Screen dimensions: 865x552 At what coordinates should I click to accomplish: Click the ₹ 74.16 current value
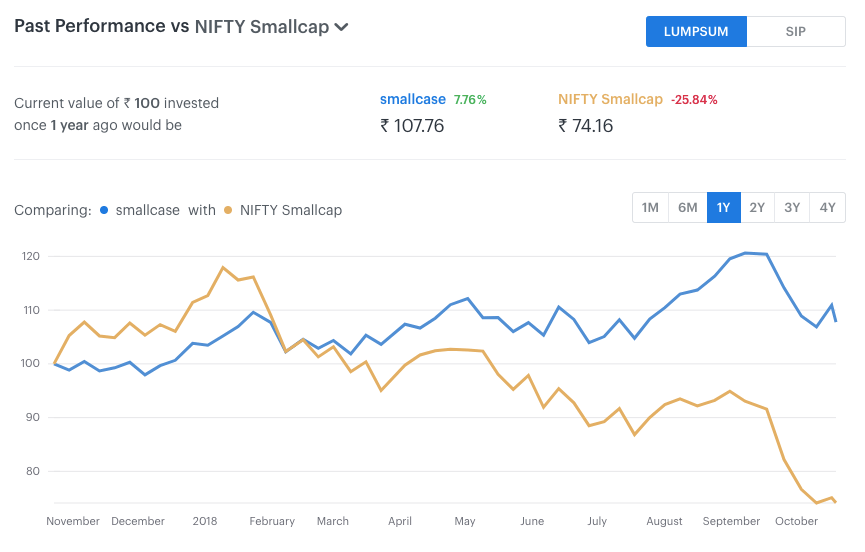(585, 126)
